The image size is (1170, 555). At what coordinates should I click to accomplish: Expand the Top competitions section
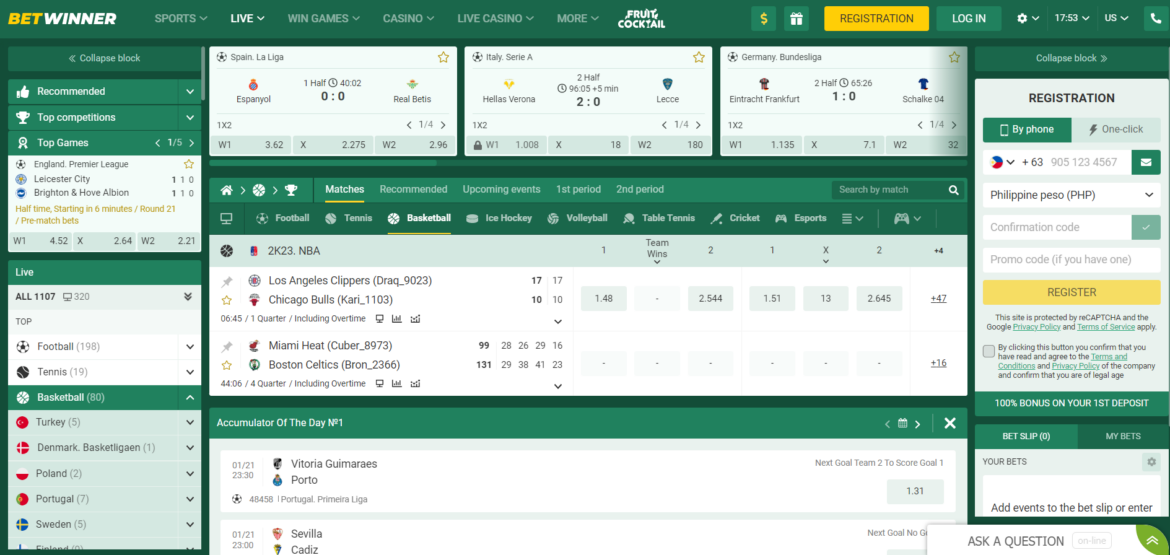click(190, 118)
